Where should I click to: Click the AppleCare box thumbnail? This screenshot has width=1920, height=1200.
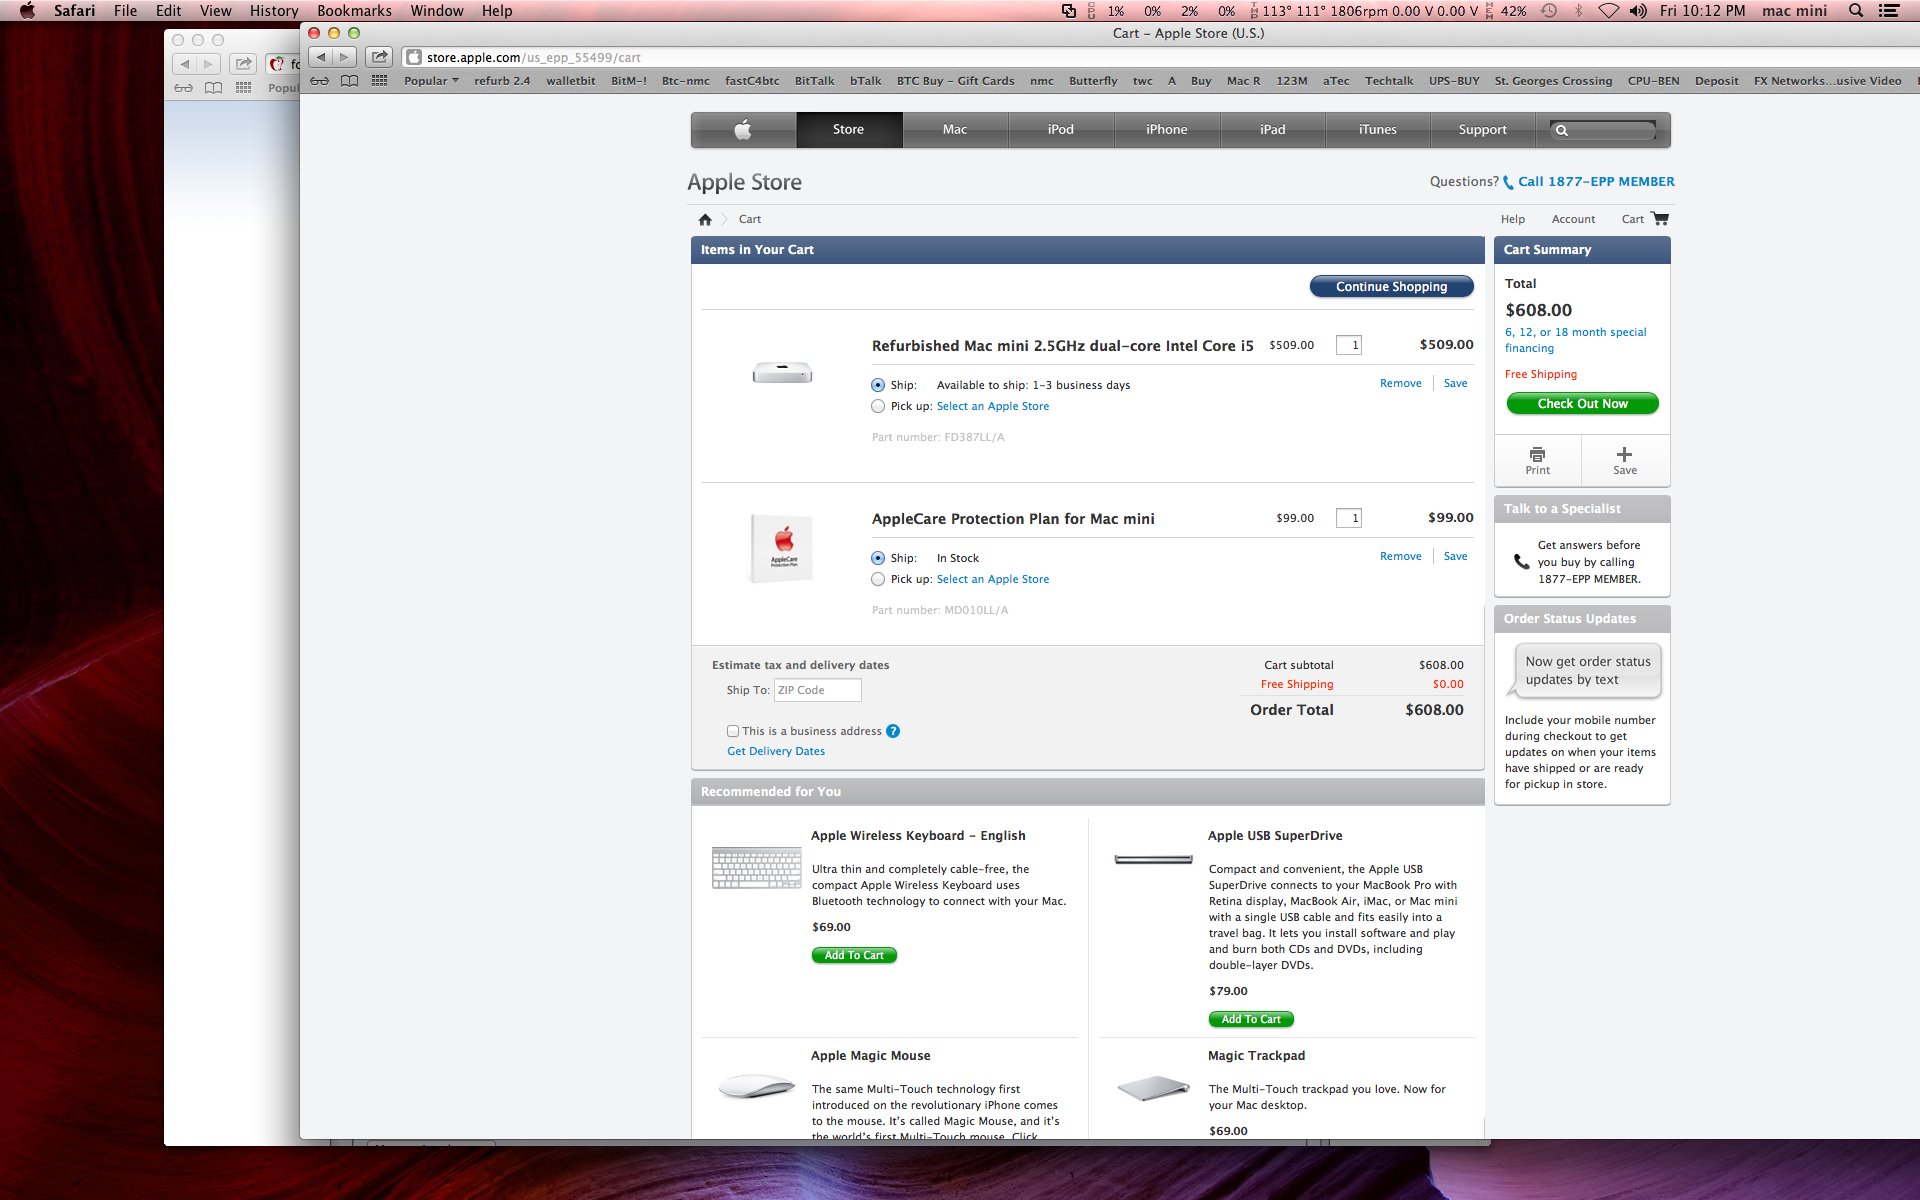tap(782, 548)
